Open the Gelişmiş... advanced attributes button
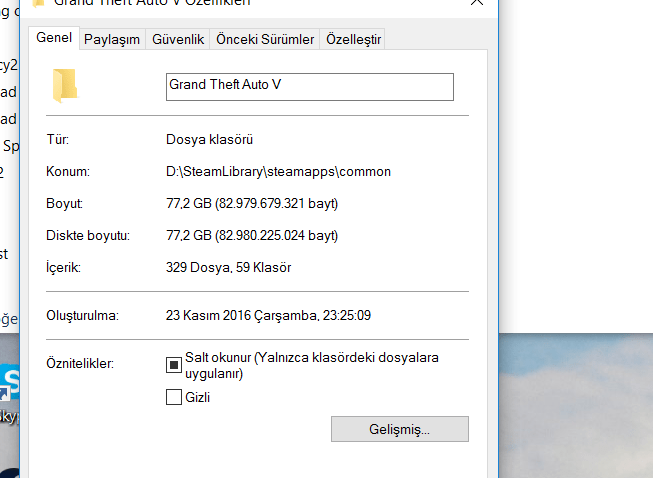This screenshot has width=653, height=478. pyautogui.click(x=400, y=429)
